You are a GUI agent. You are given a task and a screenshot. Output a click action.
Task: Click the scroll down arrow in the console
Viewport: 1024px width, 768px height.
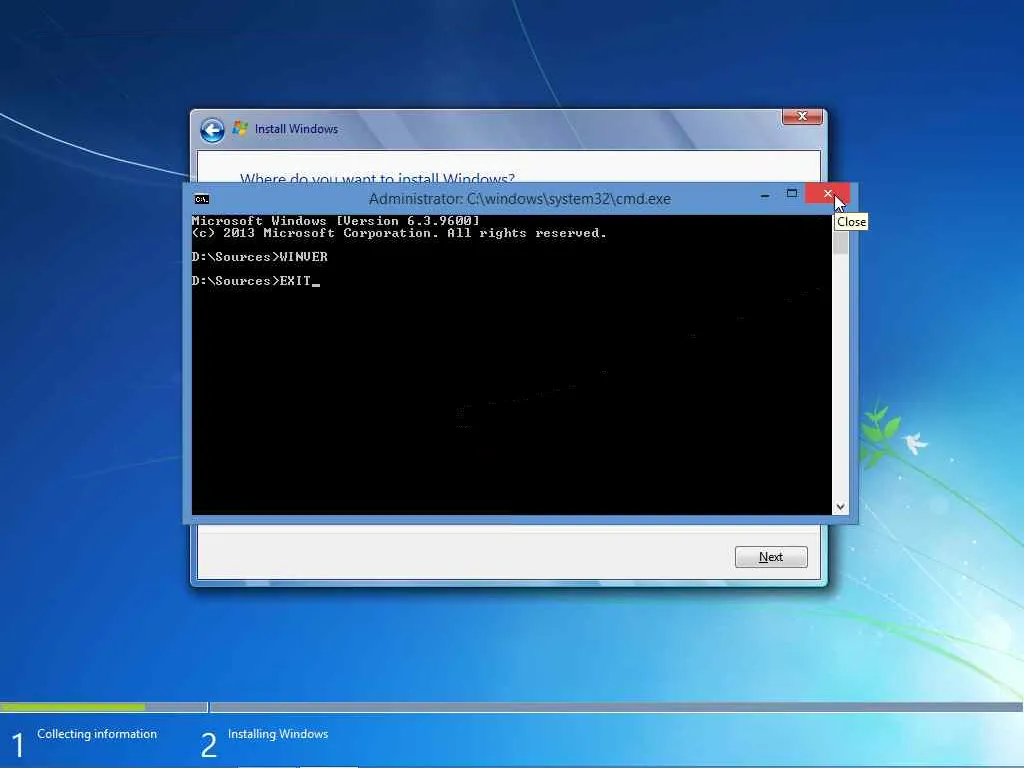pyautogui.click(x=840, y=507)
